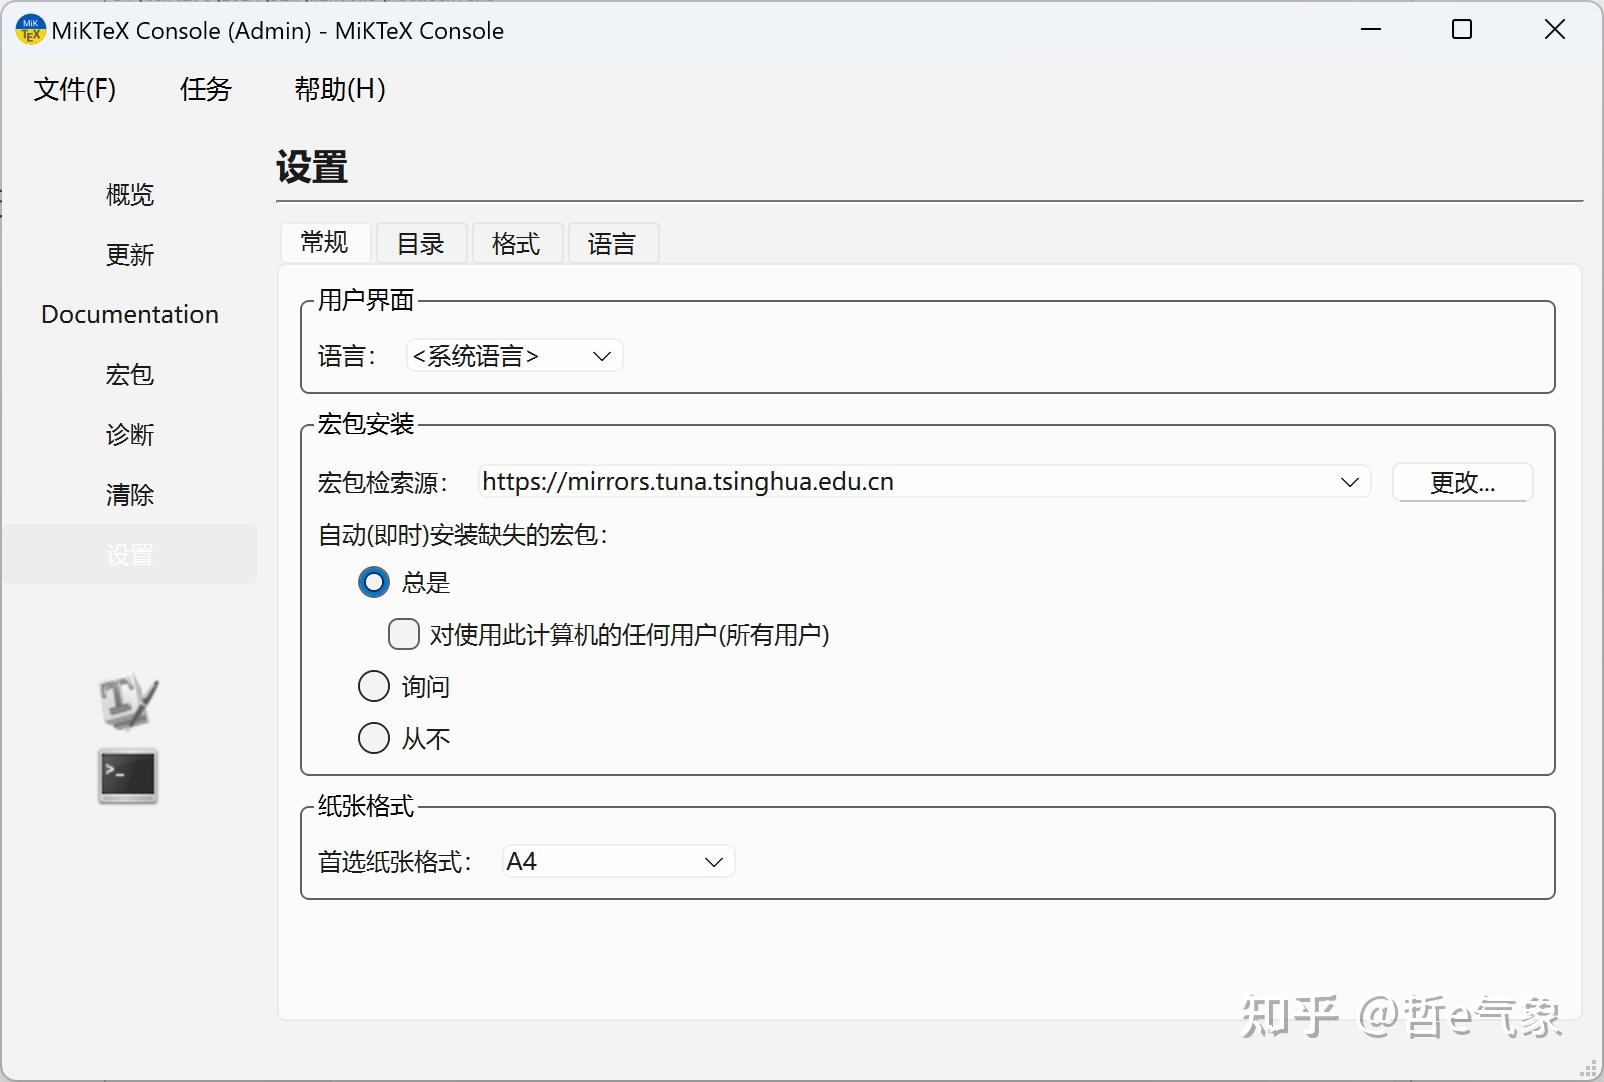Image resolution: width=1604 pixels, height=1082 pixels.
Task: Switch to the 语言 settings tab
Action: 612,242
